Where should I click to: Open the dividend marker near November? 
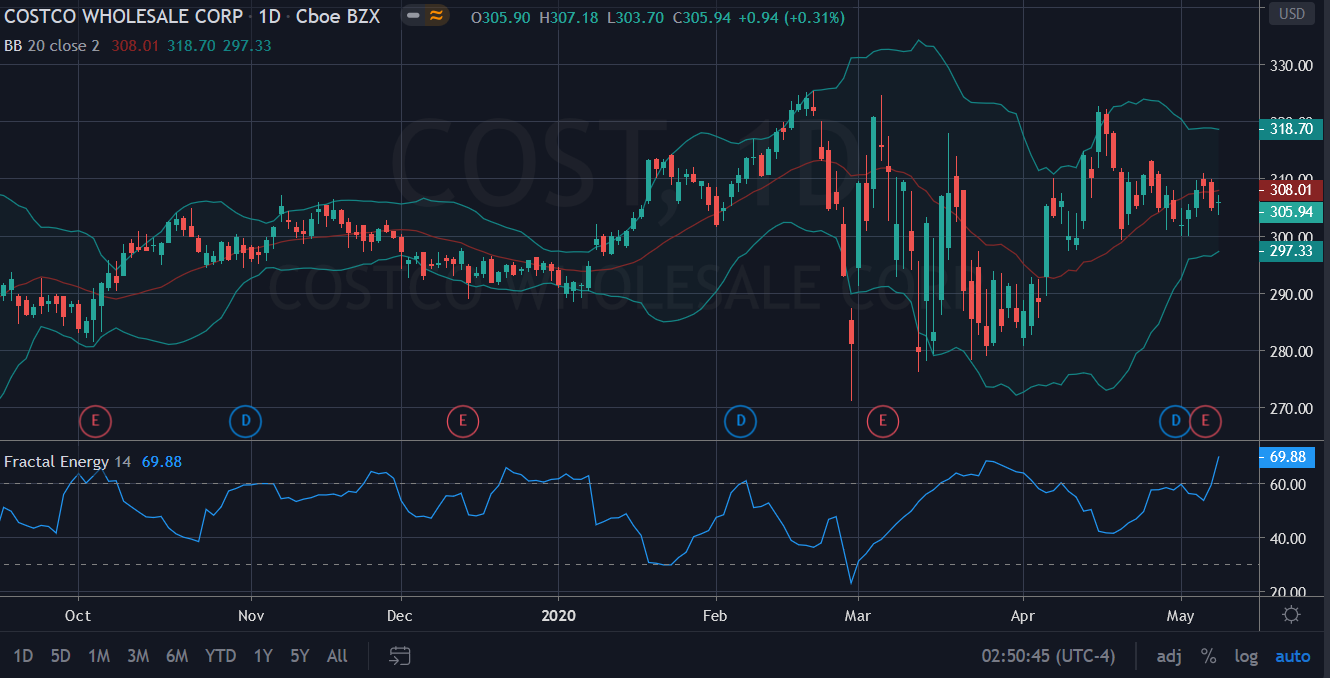coord(245,421)
